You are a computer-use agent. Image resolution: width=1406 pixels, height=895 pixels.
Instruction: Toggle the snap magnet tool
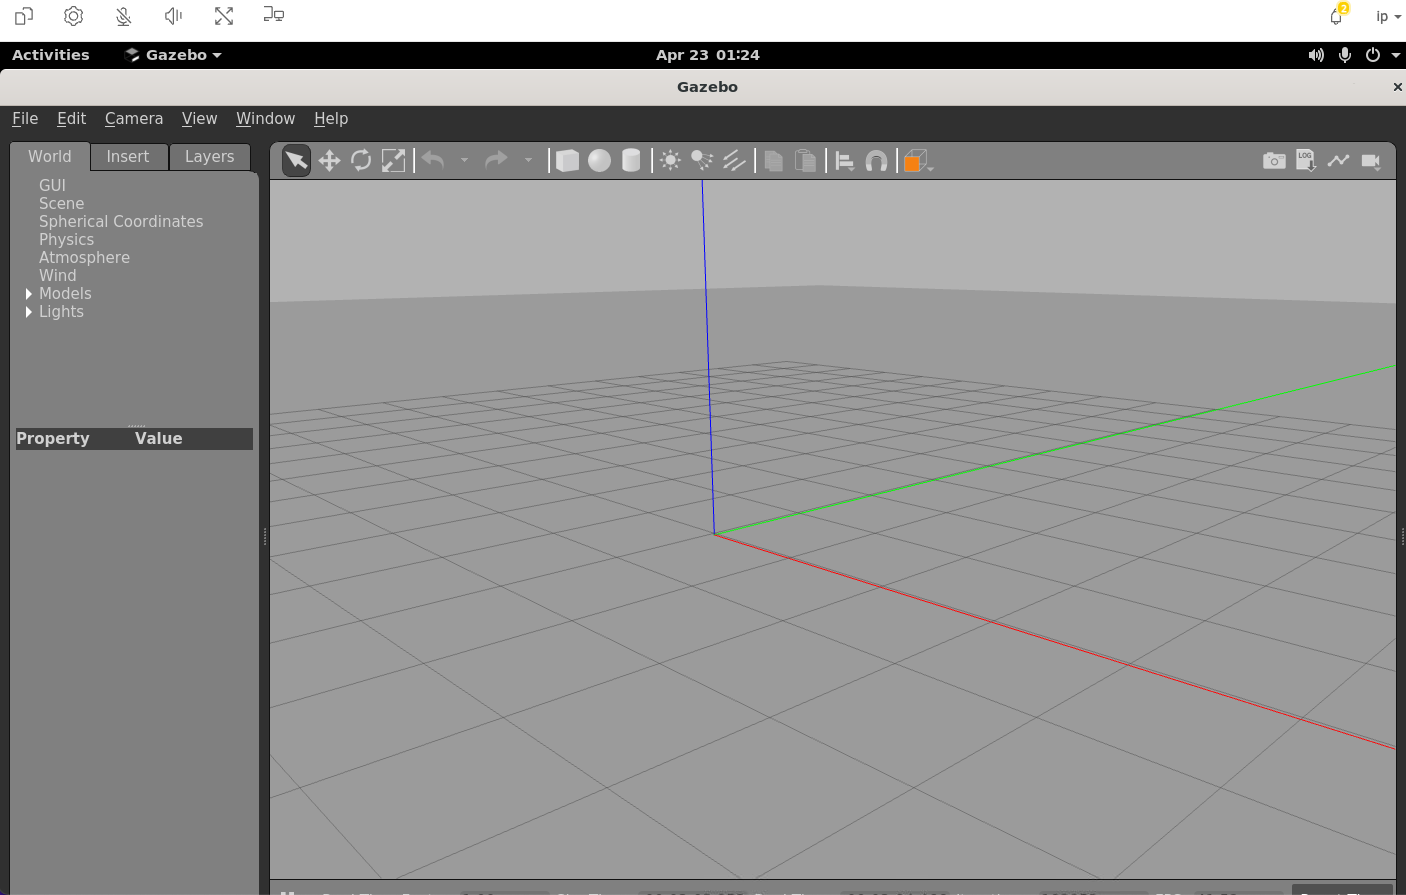click(876, 160)
